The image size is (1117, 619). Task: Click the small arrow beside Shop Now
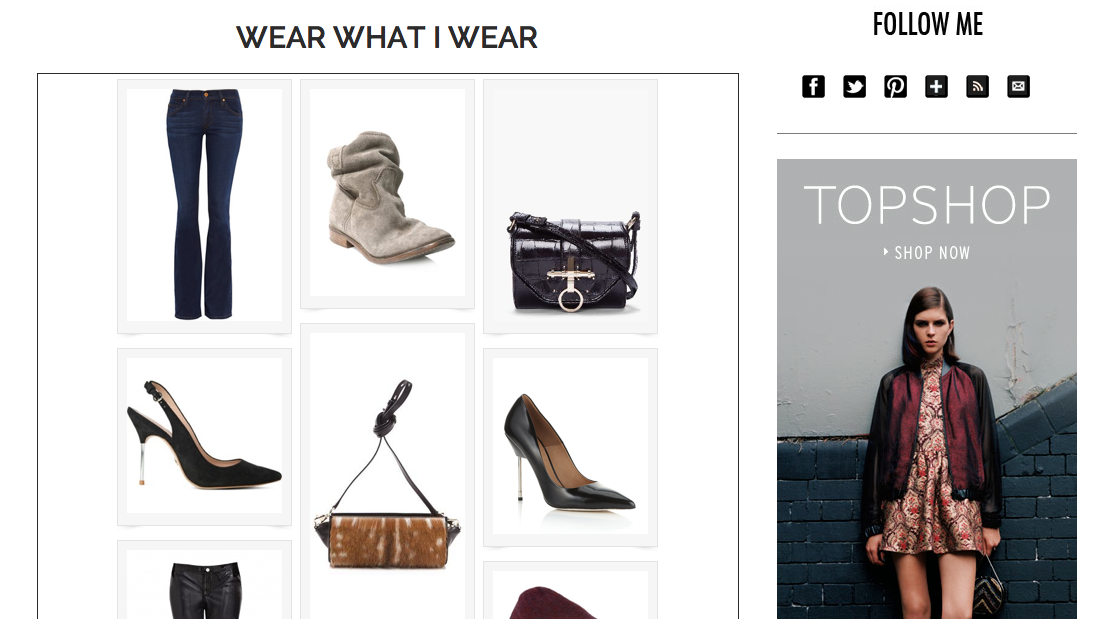(885, 251)
